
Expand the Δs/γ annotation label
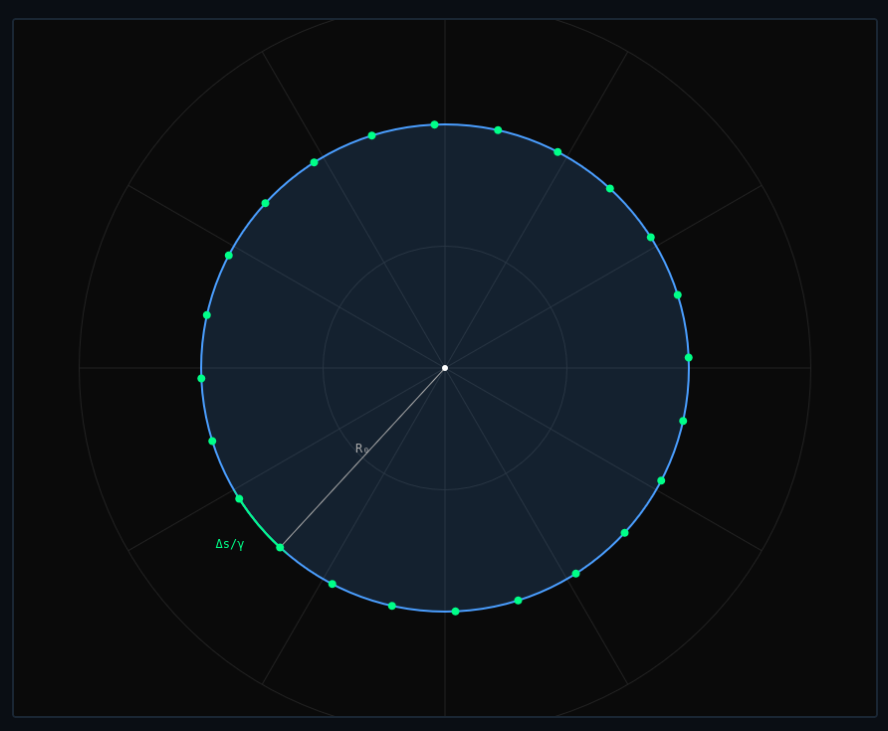pos(228,543)
